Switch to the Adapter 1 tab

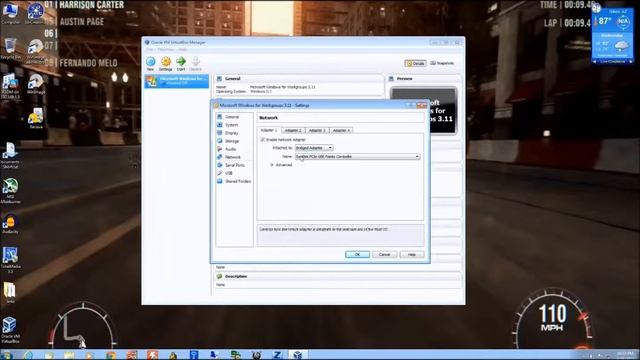(269, 130)
